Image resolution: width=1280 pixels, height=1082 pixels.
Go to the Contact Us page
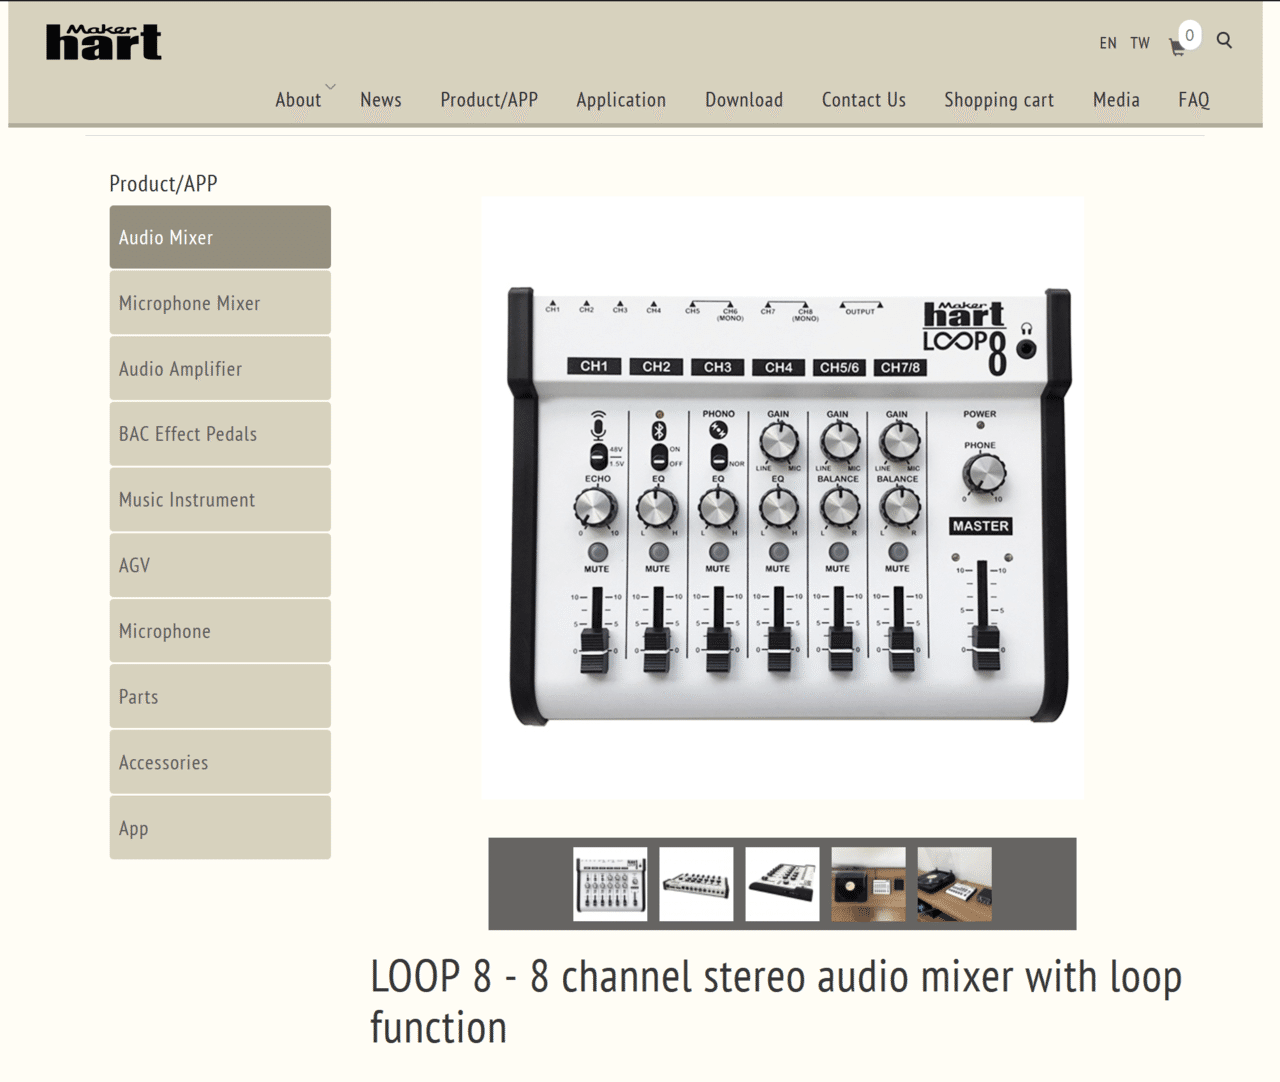pos(863,99)
